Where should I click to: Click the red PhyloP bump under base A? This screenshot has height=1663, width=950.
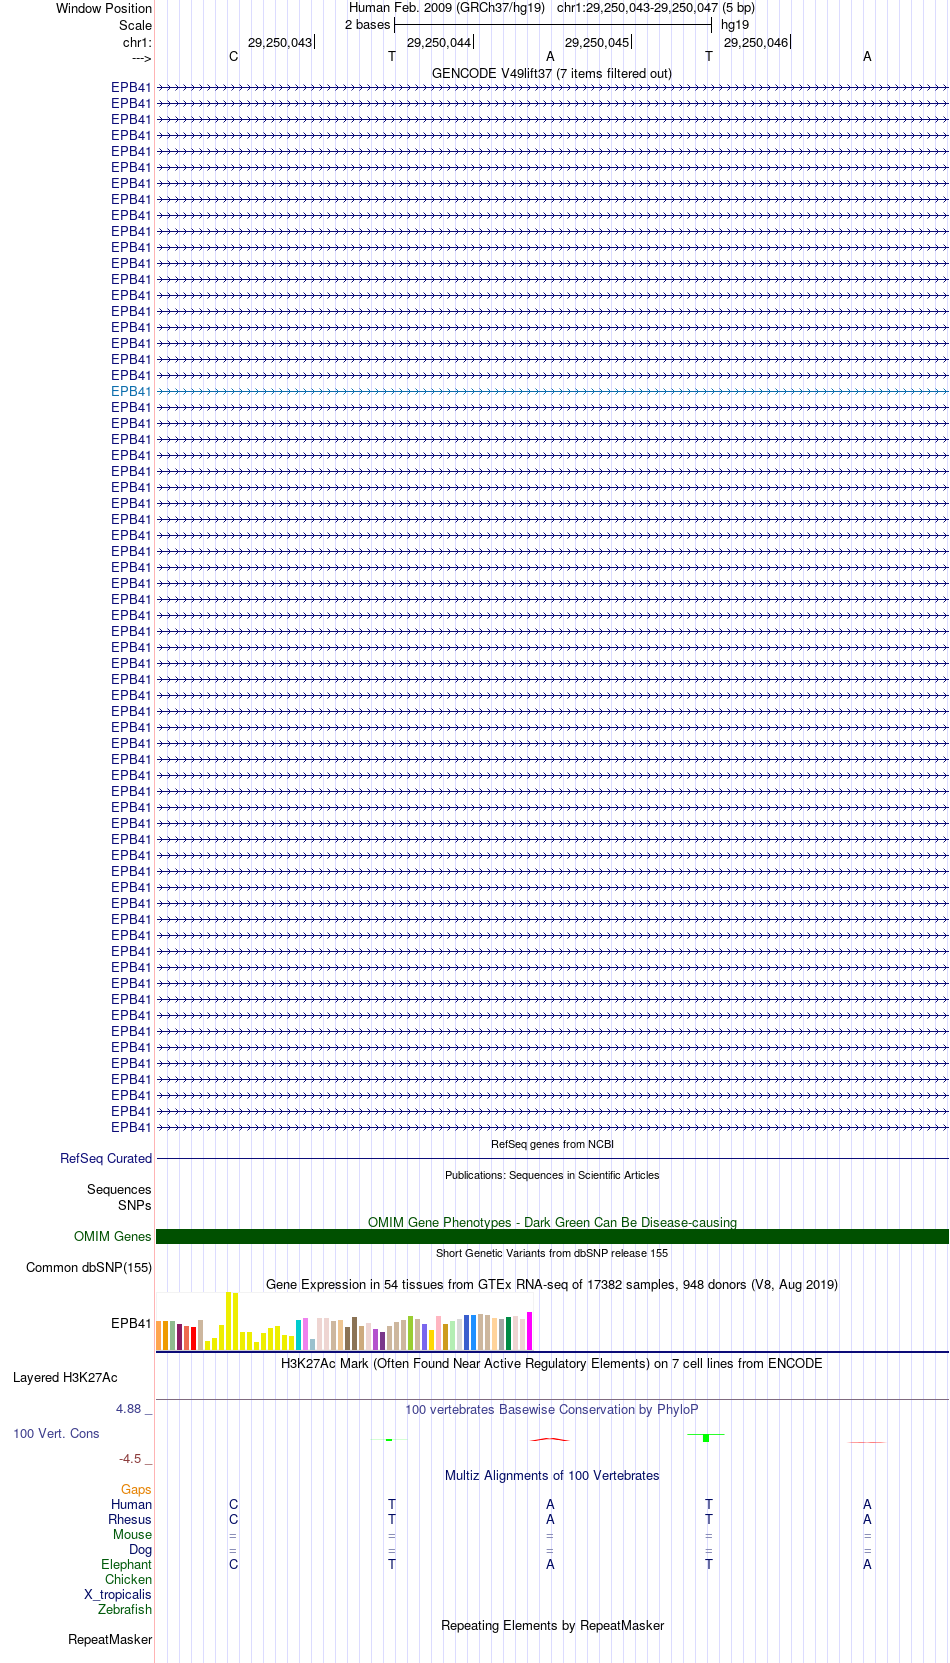click(x=550, y=1439)
